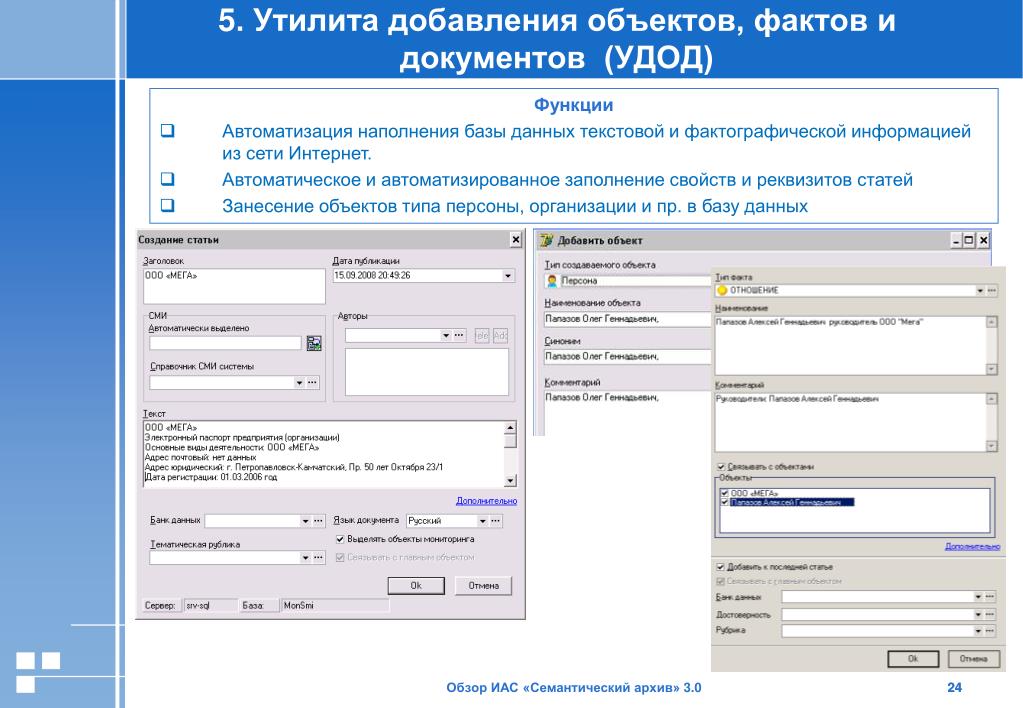This screenshot has height=708, width=1023.
Task: Click the ellipsis button in the Авторы group
Action: [459, 335]
